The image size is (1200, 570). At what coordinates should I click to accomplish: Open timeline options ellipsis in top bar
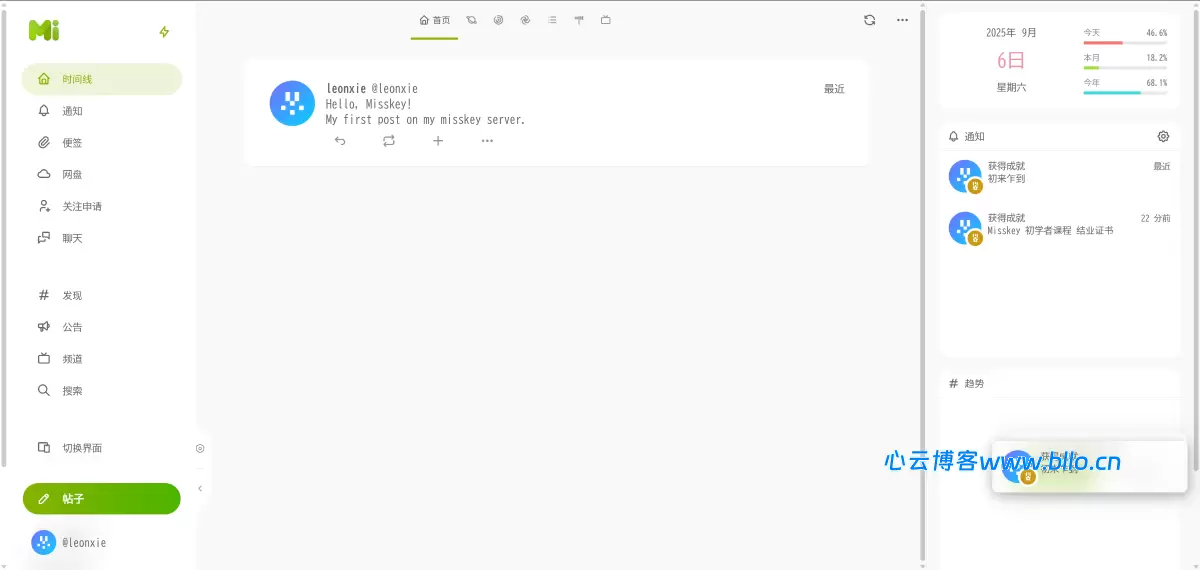point(902,20)
